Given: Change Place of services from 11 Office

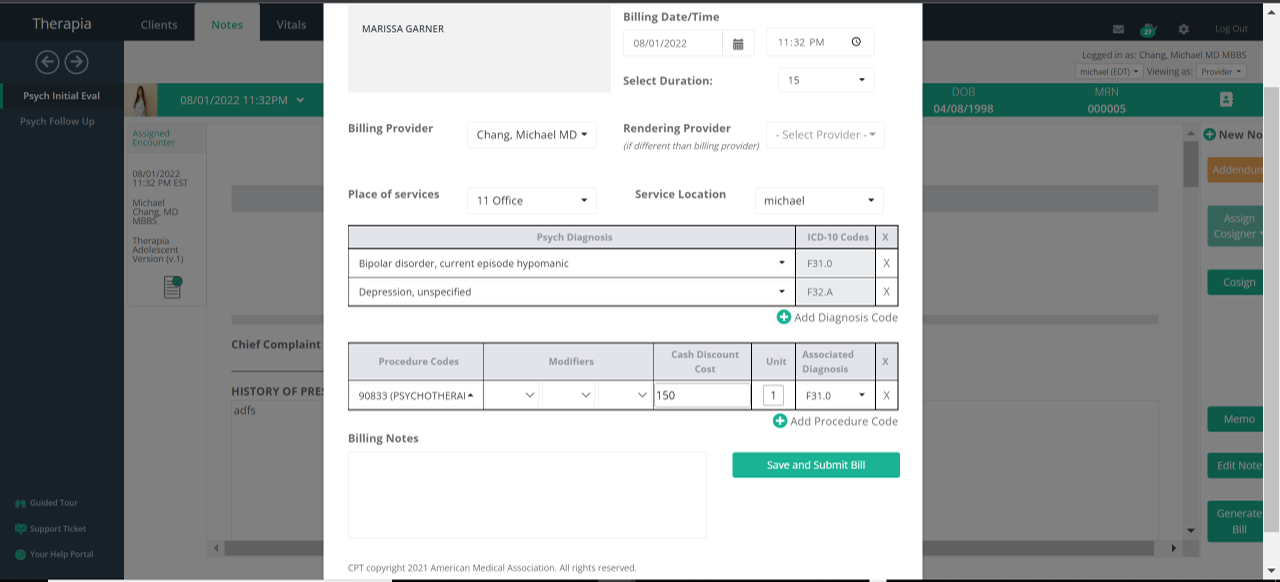Looking at the screenshot, I should [x=531, y=200].
